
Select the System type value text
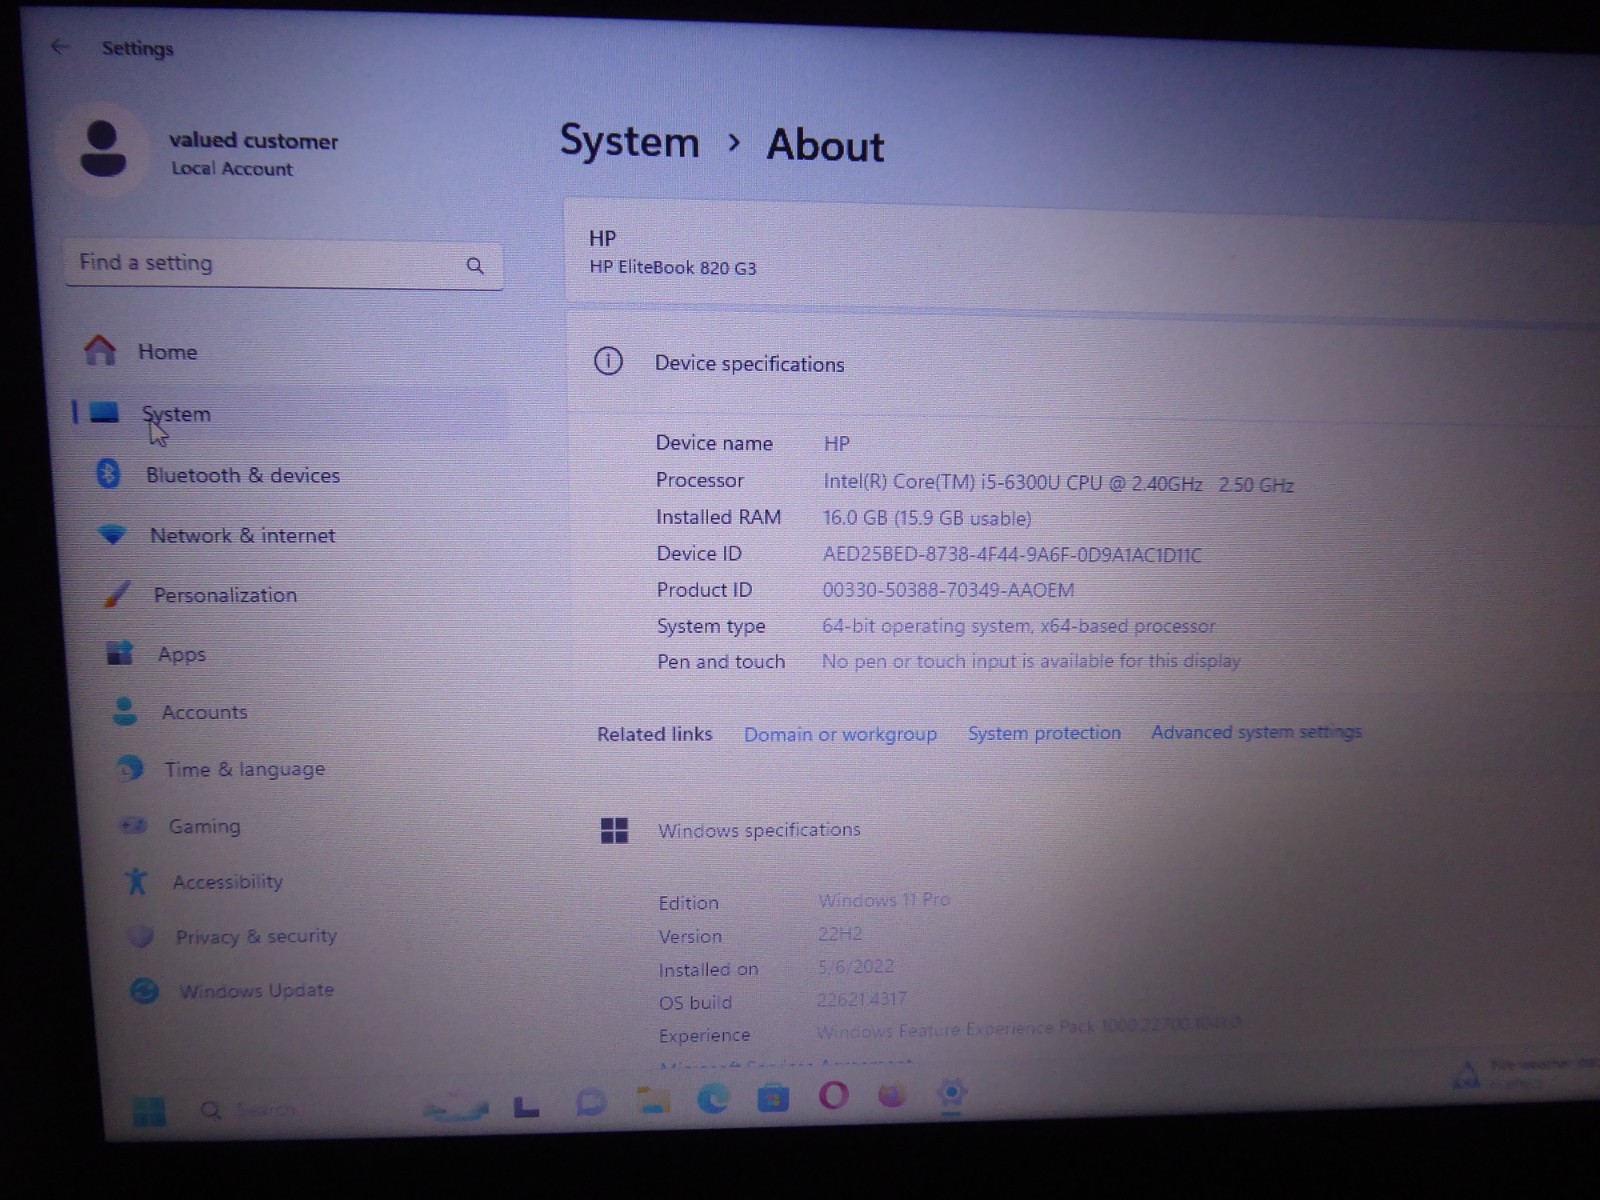[1019, 626]
